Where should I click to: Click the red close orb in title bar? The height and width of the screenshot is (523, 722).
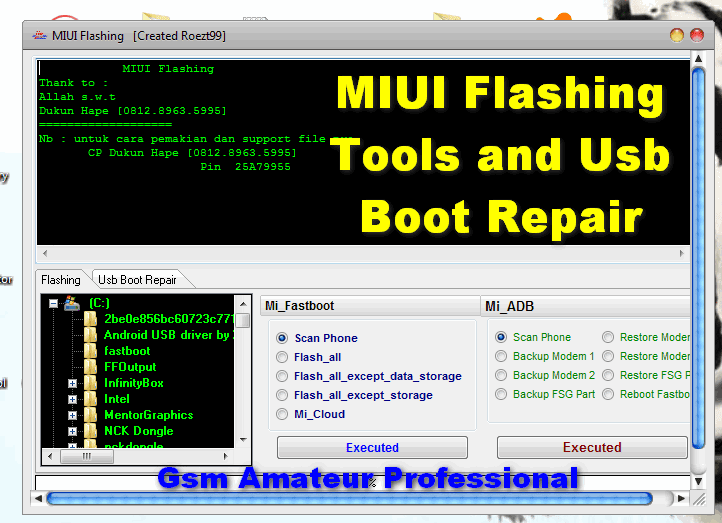tap(697, 35)
